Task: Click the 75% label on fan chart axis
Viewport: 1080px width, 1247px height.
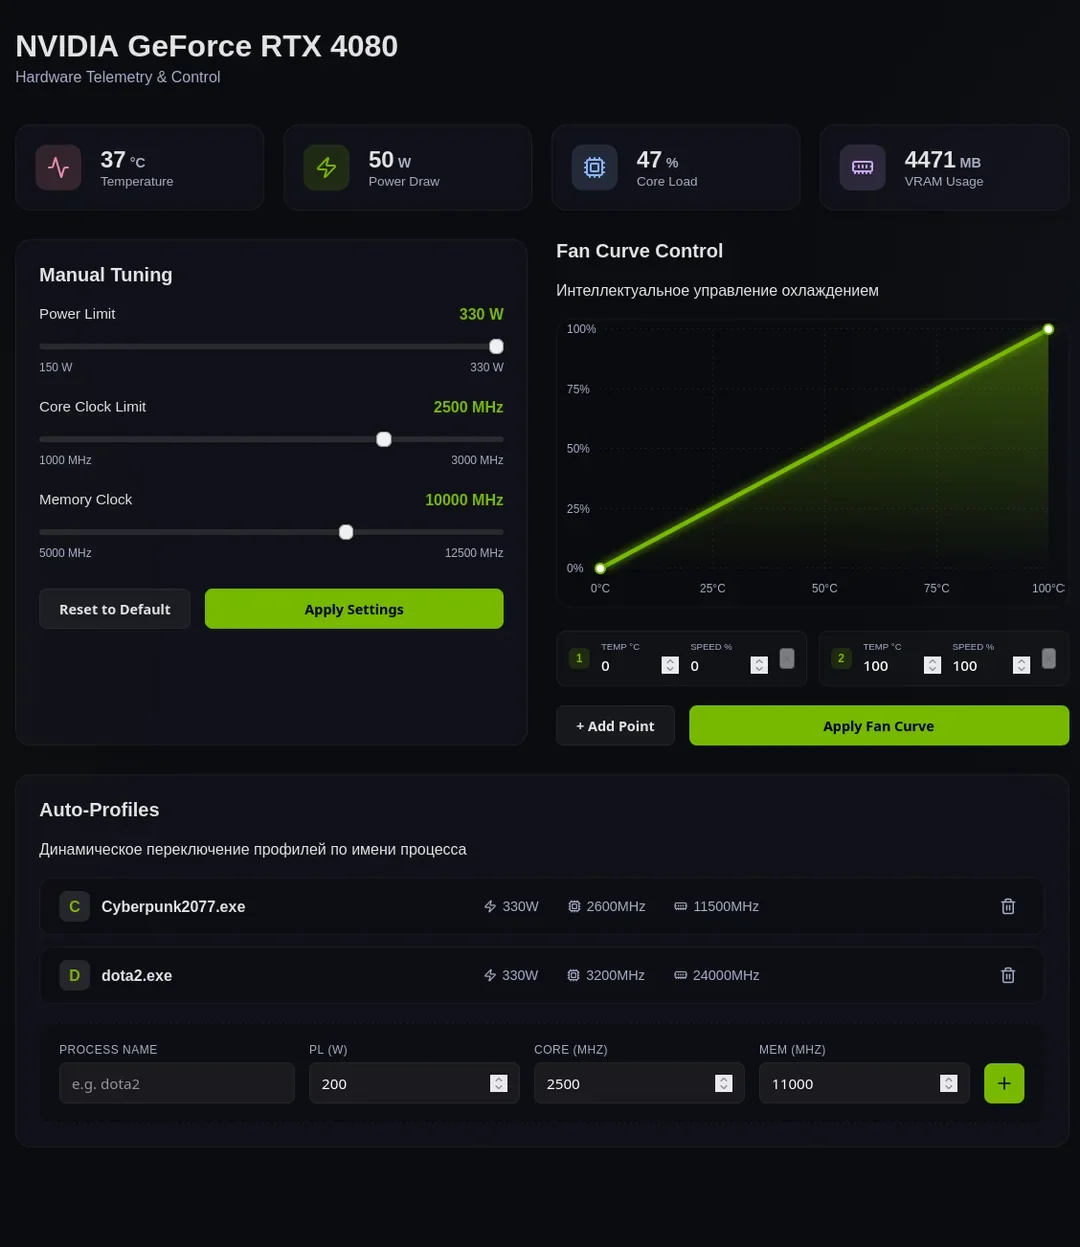Action: pos(578,389)
